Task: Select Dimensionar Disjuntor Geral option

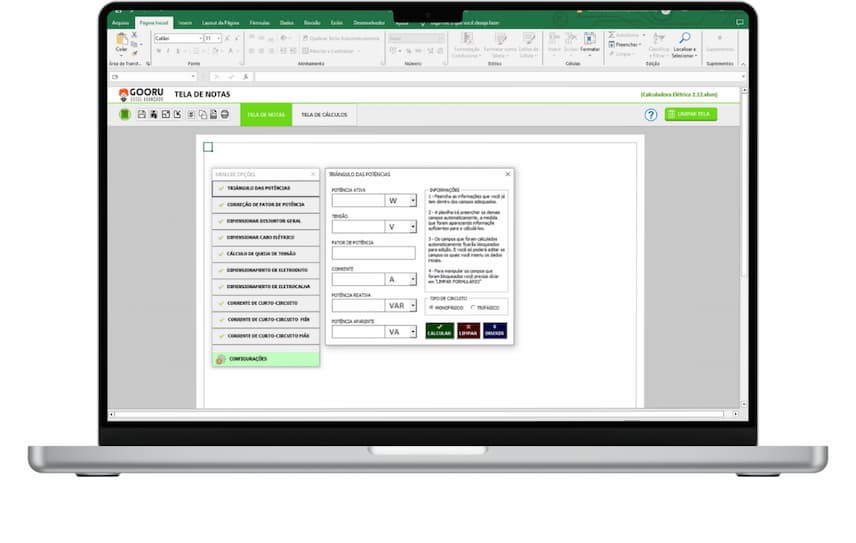Action: pos(266,221)
